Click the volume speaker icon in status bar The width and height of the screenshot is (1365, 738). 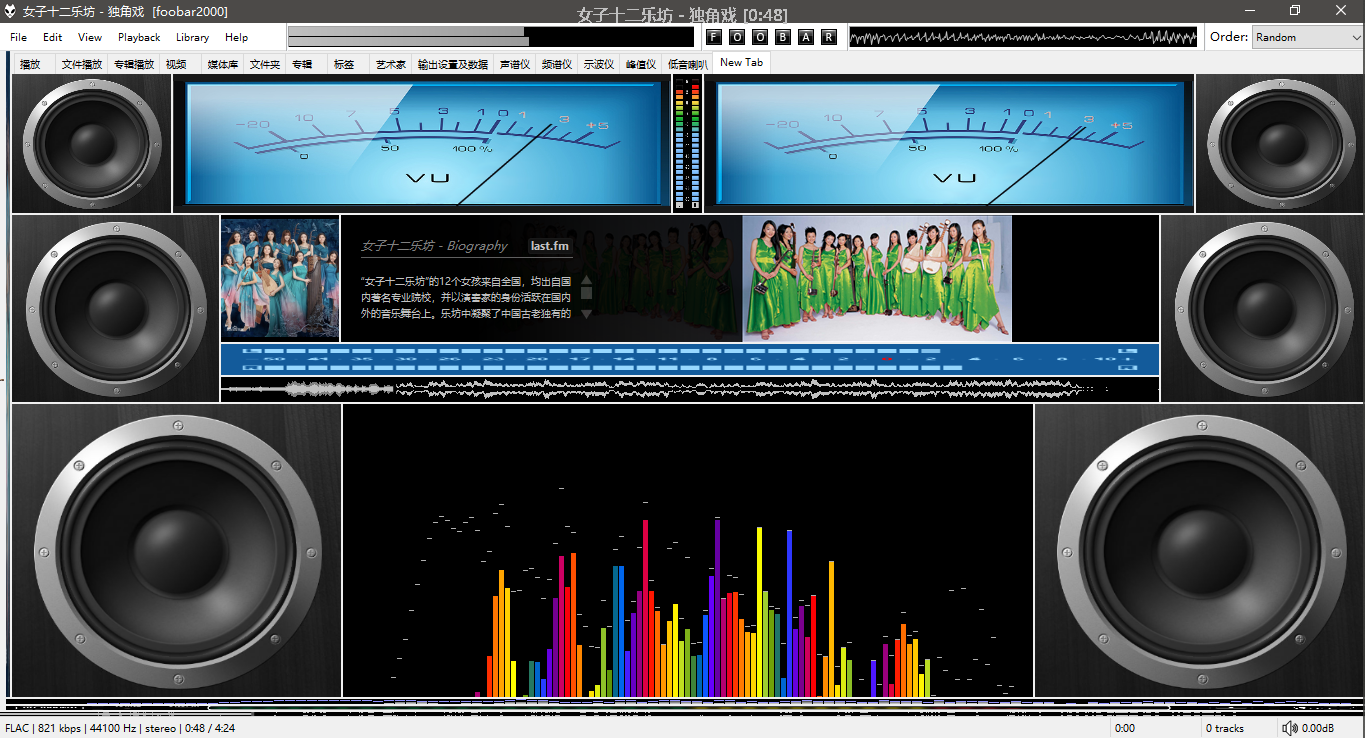[x=1290, y=728]
